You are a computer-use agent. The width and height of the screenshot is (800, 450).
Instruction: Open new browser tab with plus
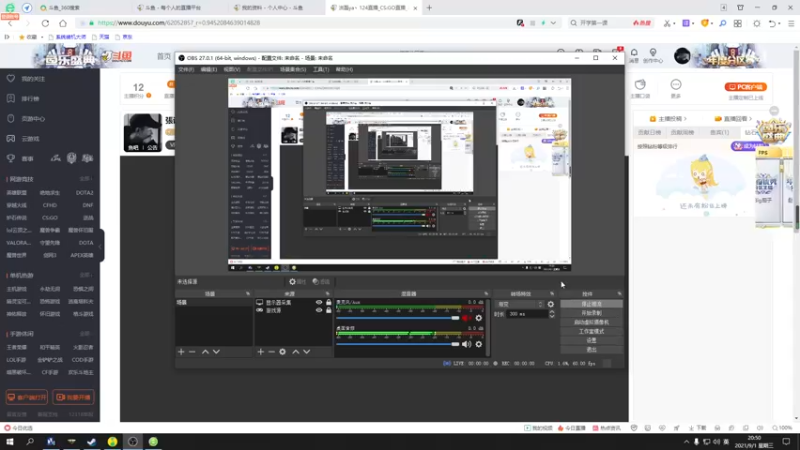click(429, 8)
